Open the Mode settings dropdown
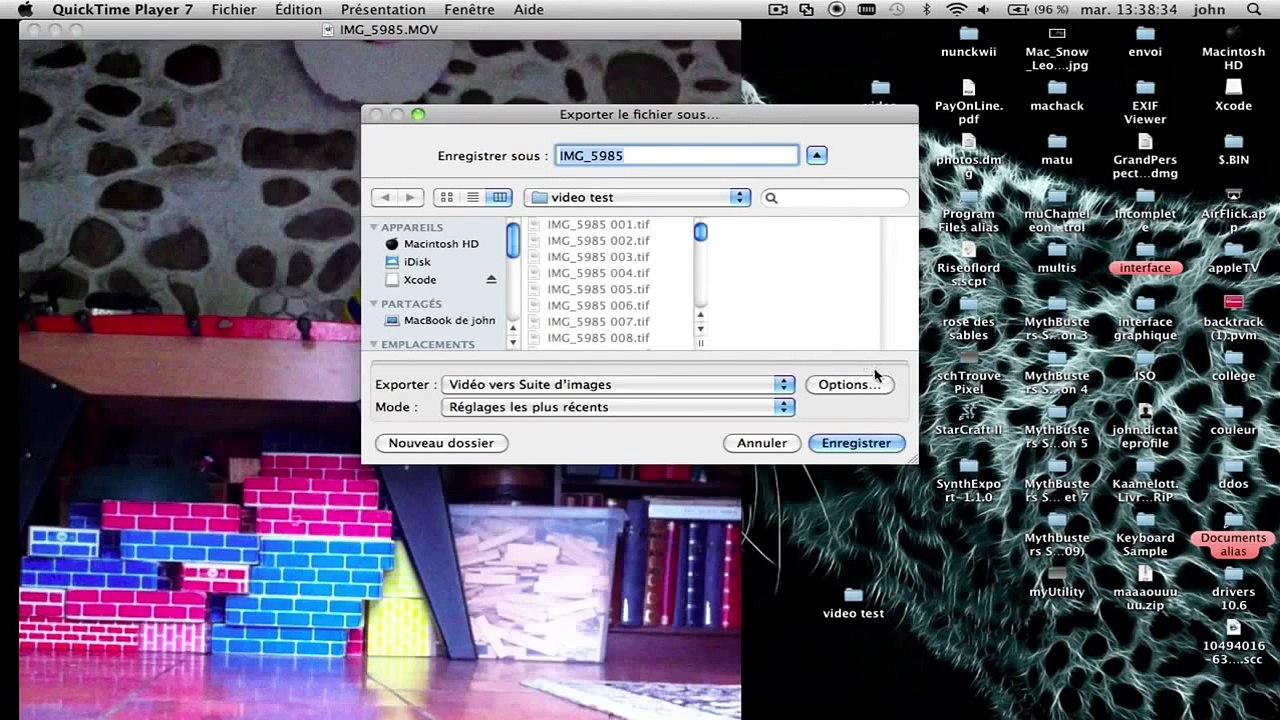1280x720 pixels. pyautogui.click(x=619, y=408)
